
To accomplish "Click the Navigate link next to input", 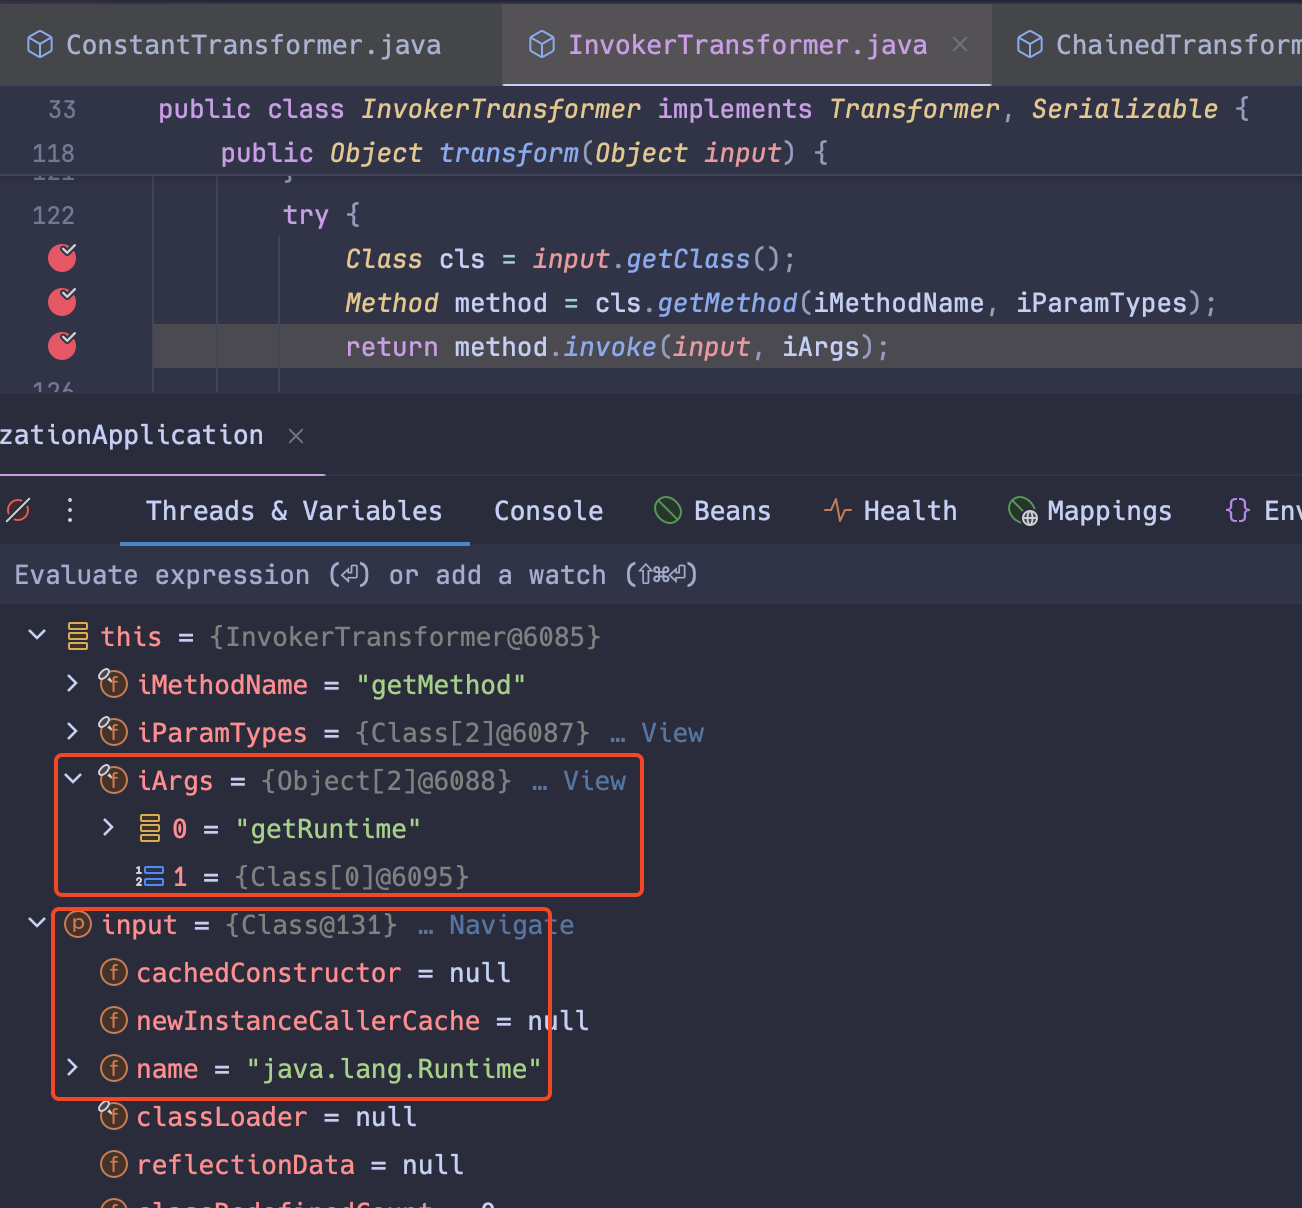I will point(511,925).
